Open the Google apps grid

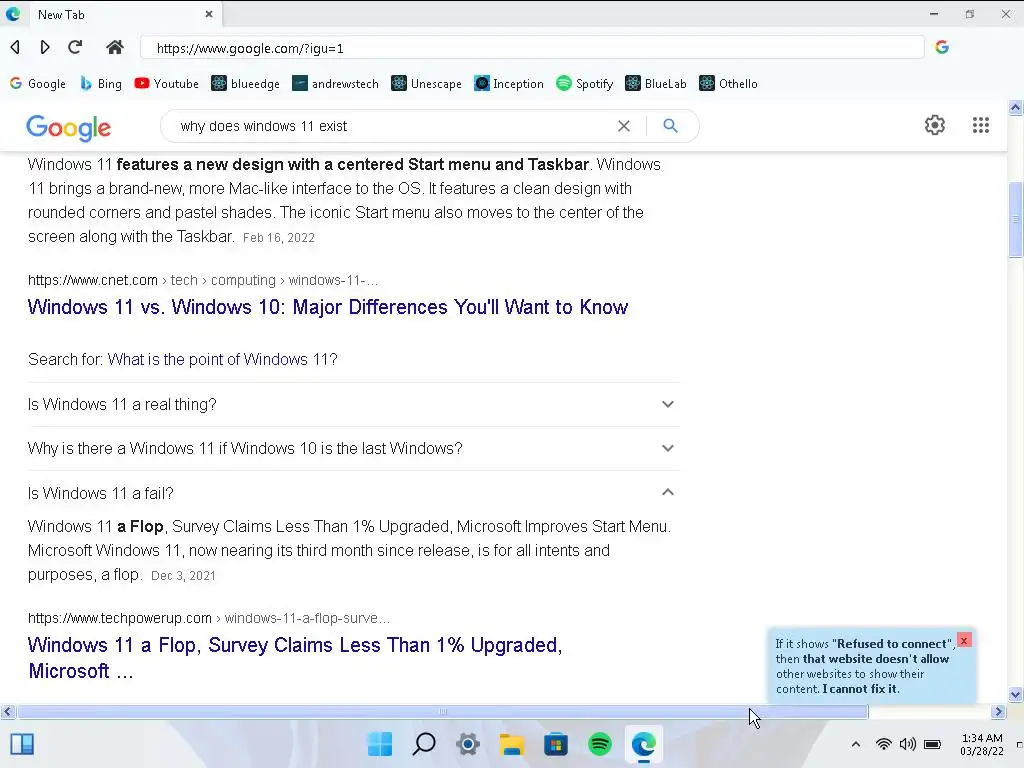click(x=981, y=125)
